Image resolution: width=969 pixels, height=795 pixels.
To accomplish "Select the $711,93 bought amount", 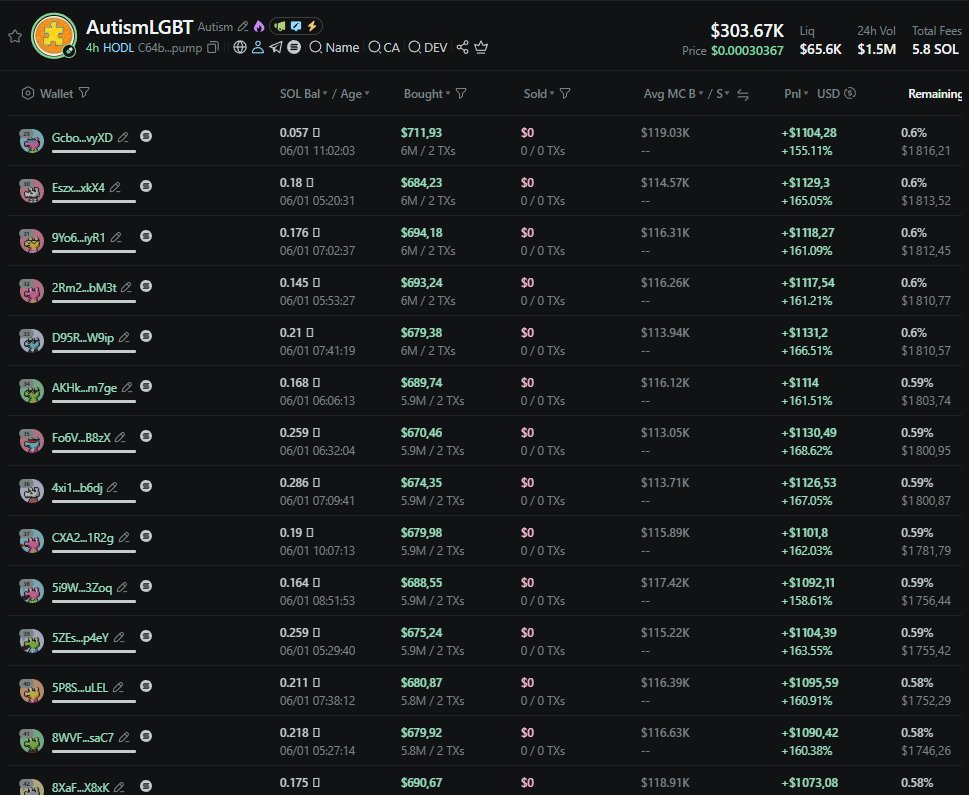I will 421,133.
